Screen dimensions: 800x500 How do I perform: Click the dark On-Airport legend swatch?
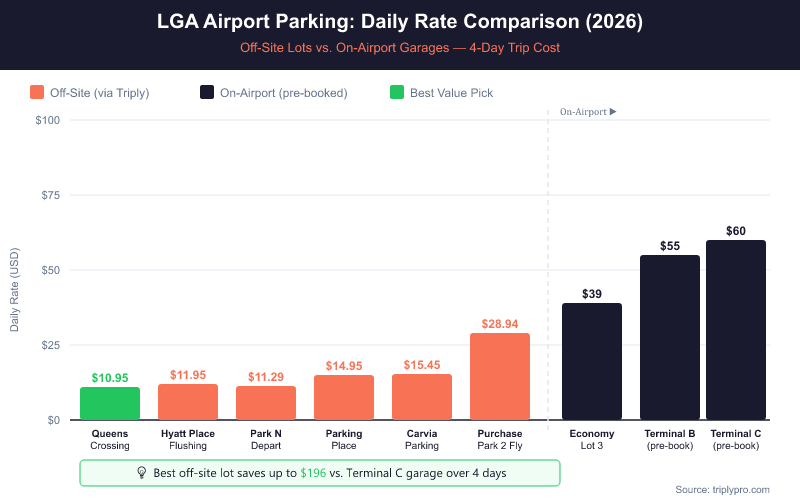[x=207, y=93]
